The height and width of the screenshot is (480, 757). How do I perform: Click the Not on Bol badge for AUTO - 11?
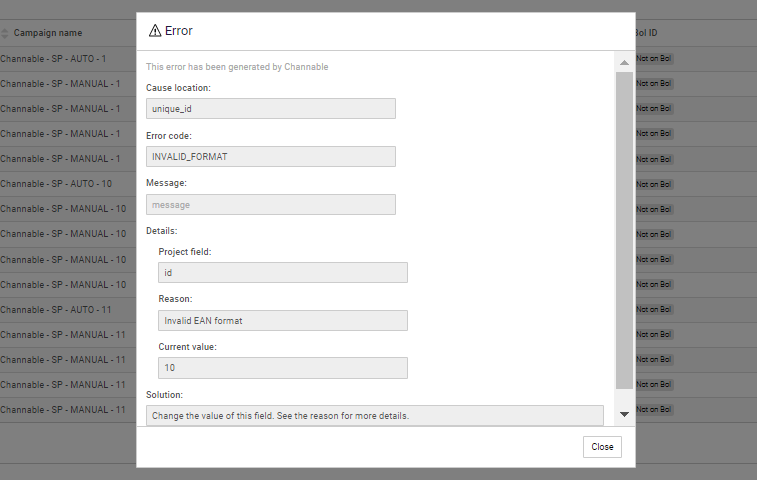654,310
